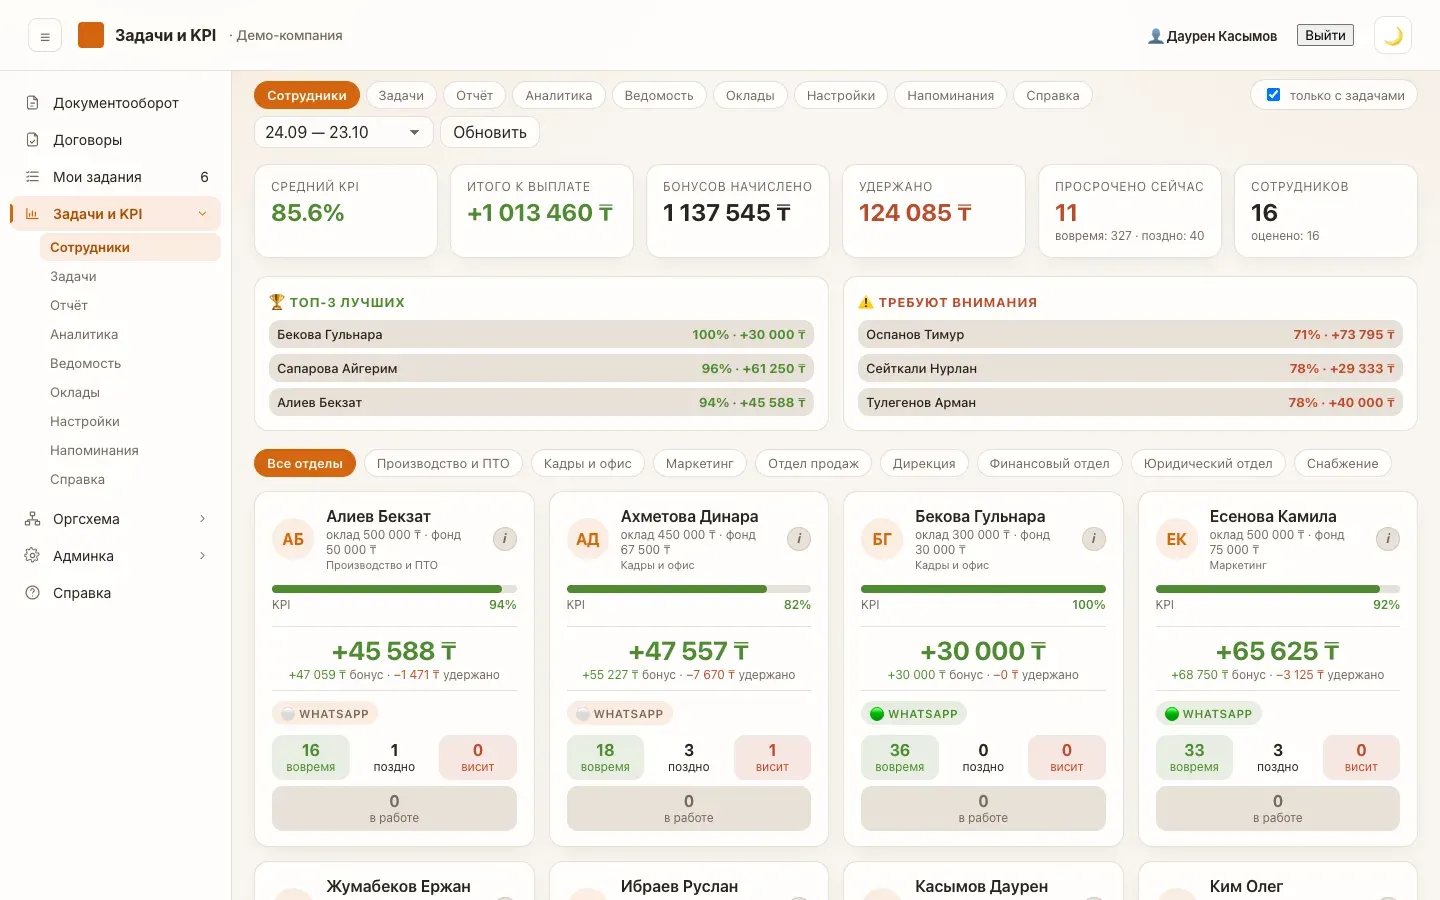Open the 24.09 — 23.10 period dropdown
Viewport: 1440px width, 900px height.
pos(343,132)
